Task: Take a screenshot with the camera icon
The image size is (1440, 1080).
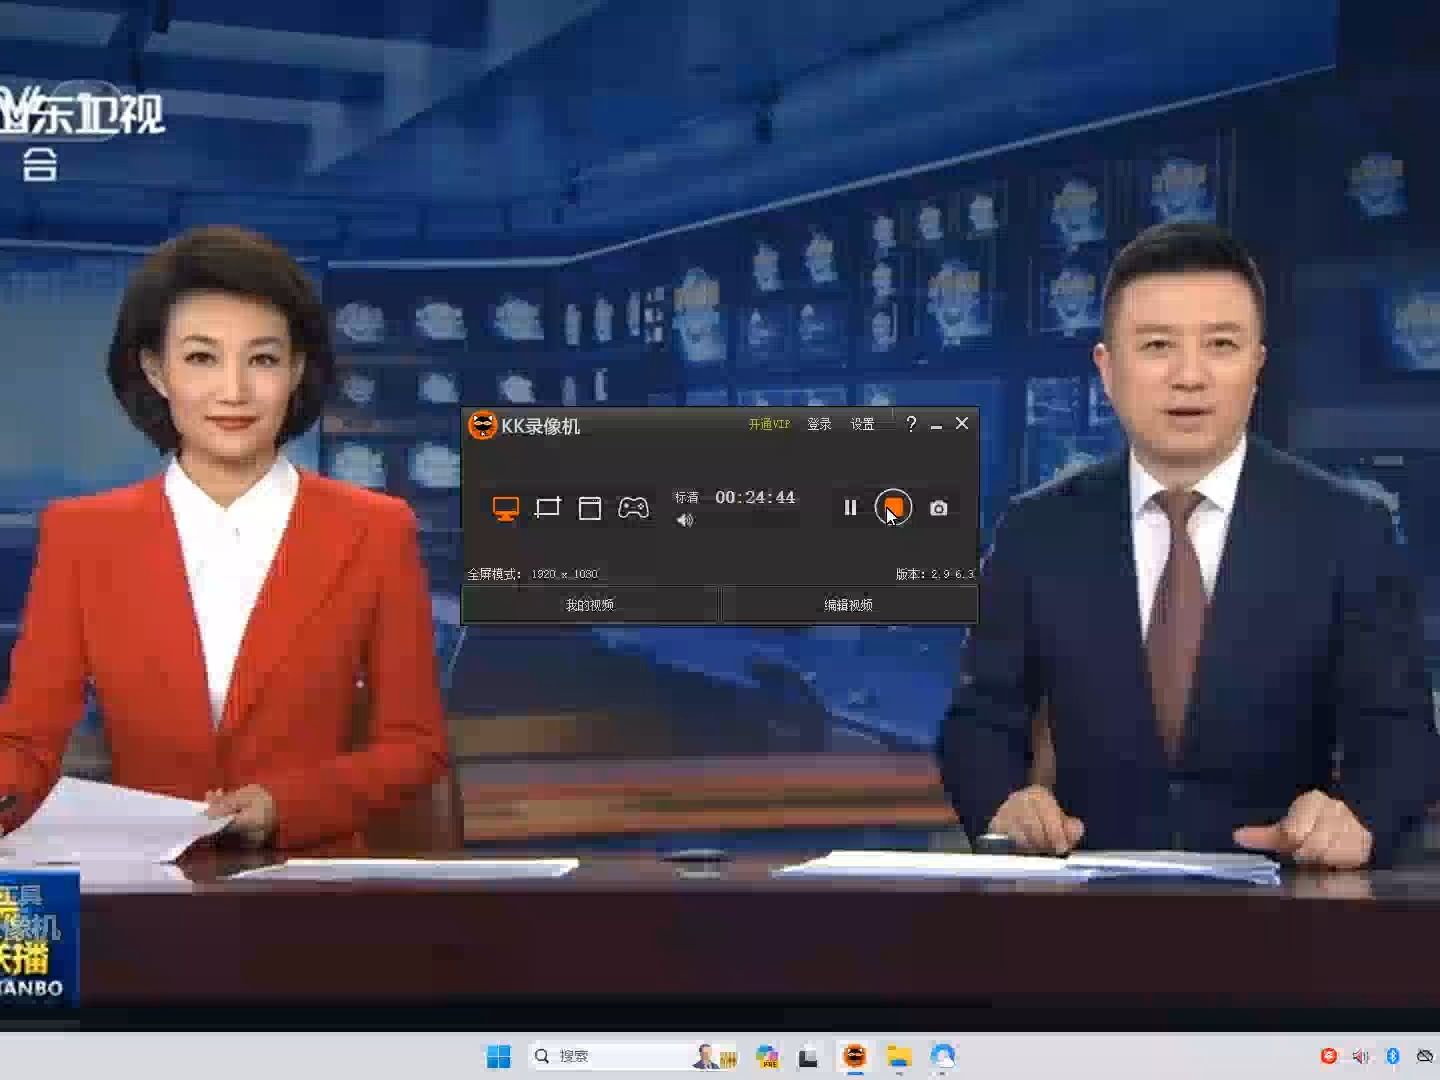Action: click(938, 508)
